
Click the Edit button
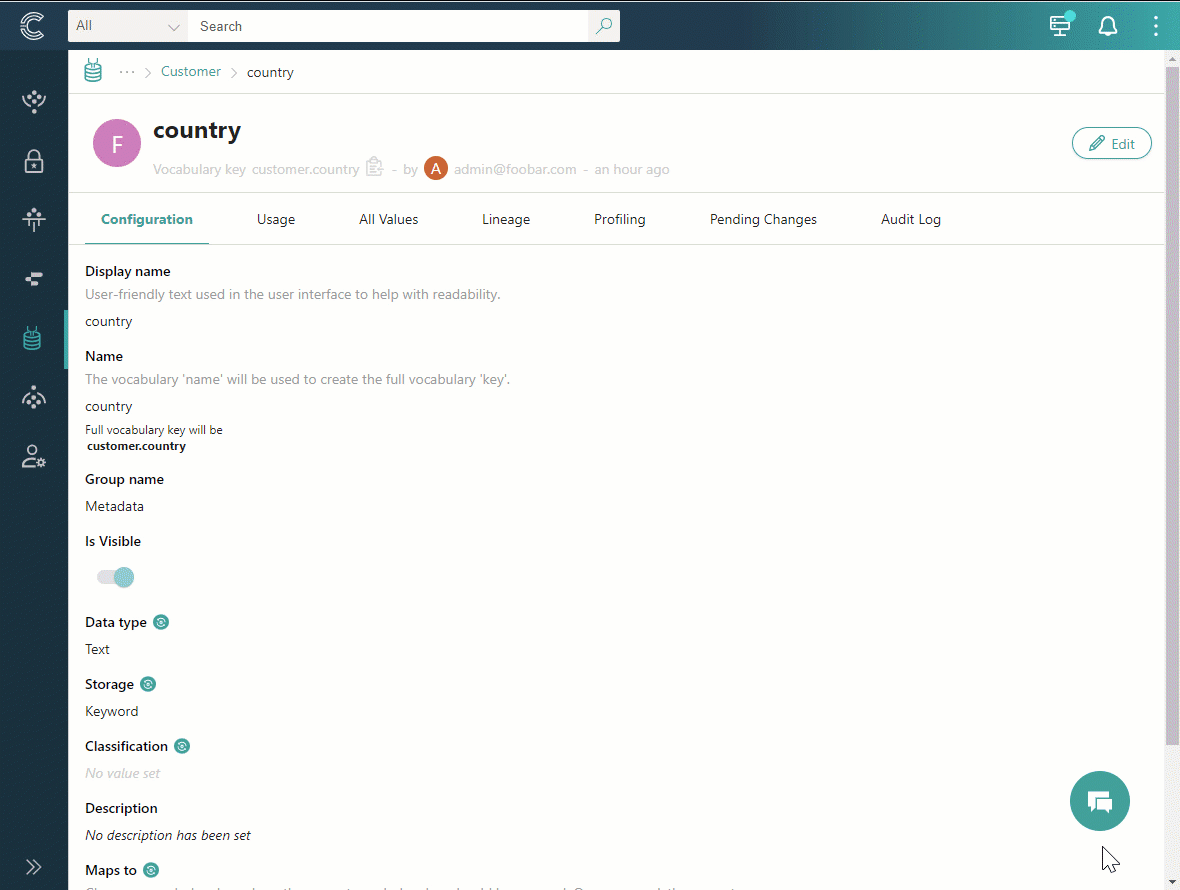pos(1111,143)
